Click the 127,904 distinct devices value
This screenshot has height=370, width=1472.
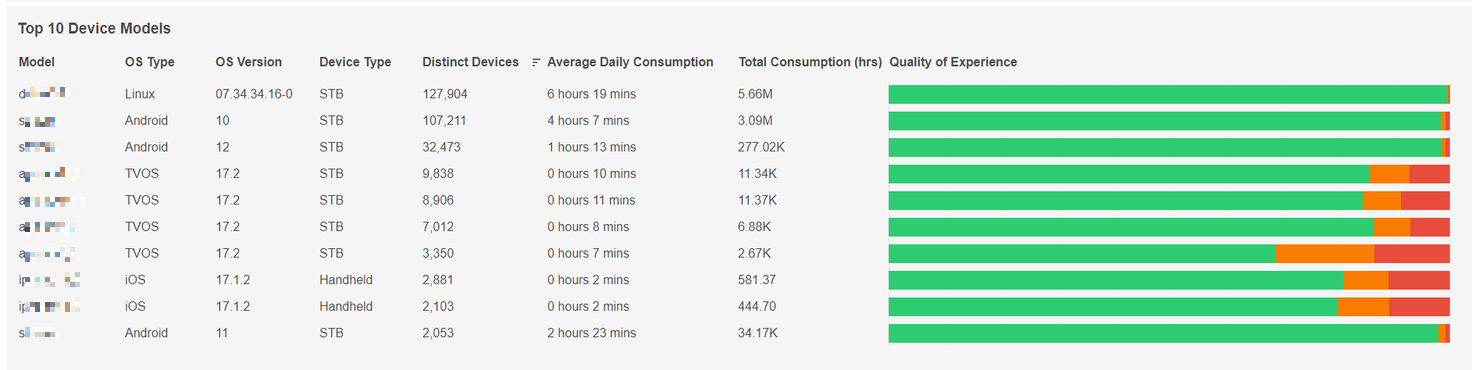(x=445, y=94)
